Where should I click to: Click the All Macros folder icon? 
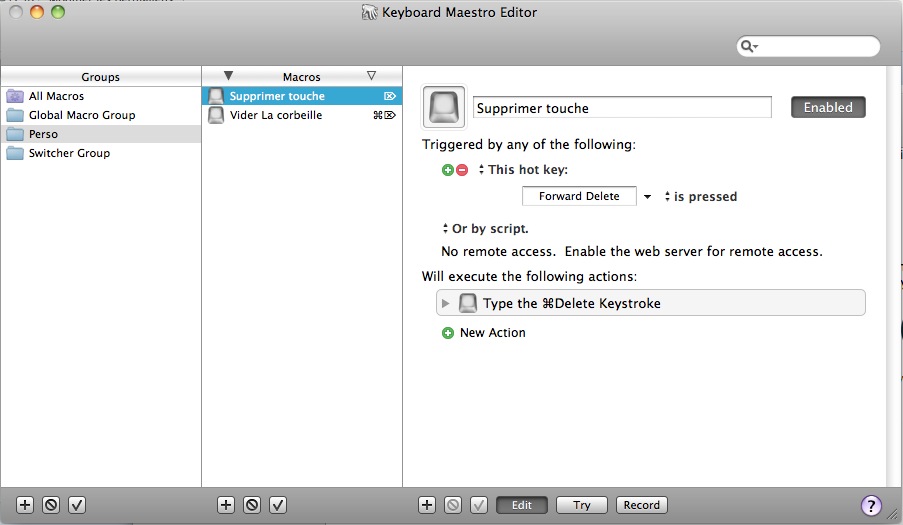click(15, 96)
